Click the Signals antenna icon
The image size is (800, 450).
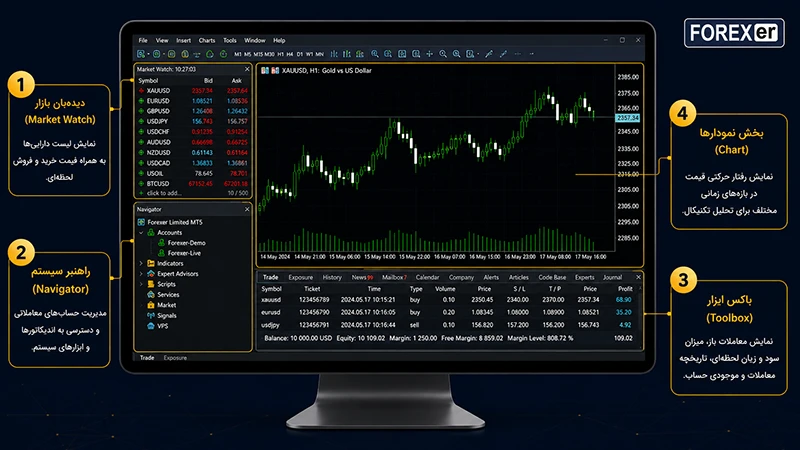(151, 315)
